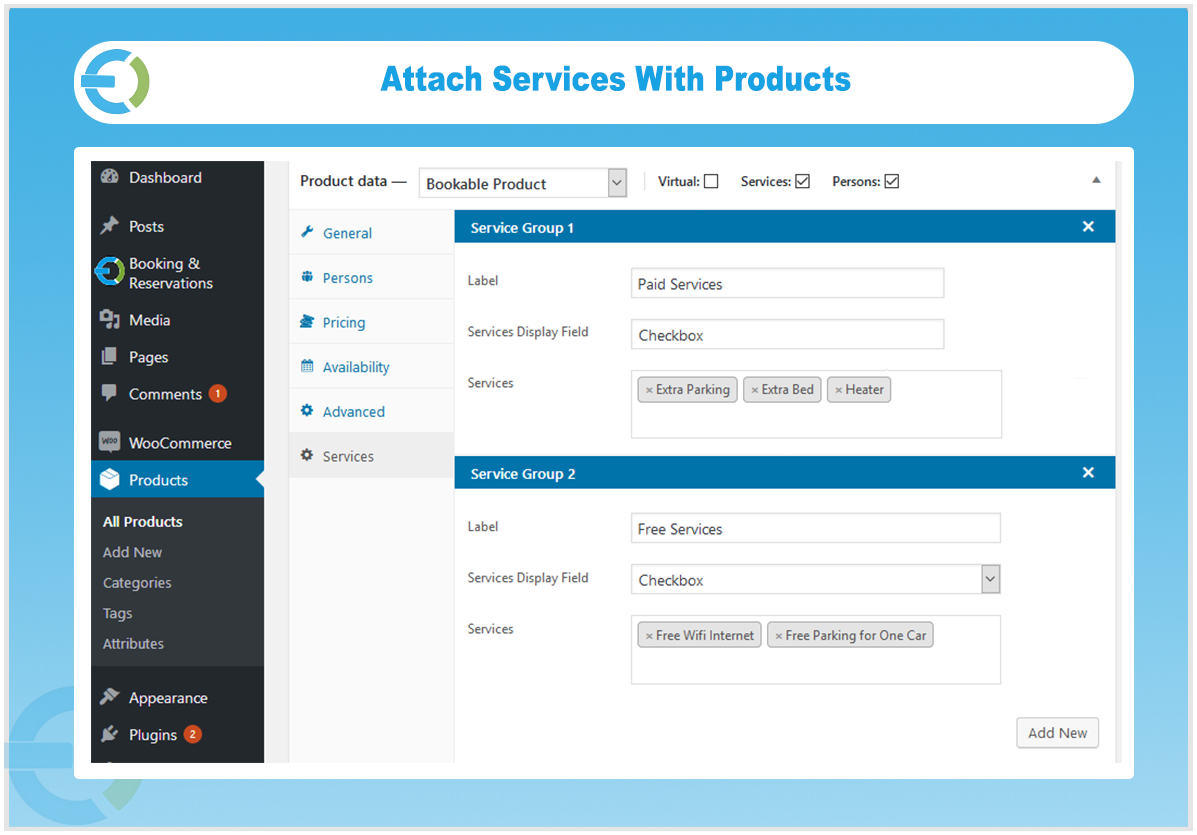
Task: Remove the Heater service tag
Action: coord(840,389)
